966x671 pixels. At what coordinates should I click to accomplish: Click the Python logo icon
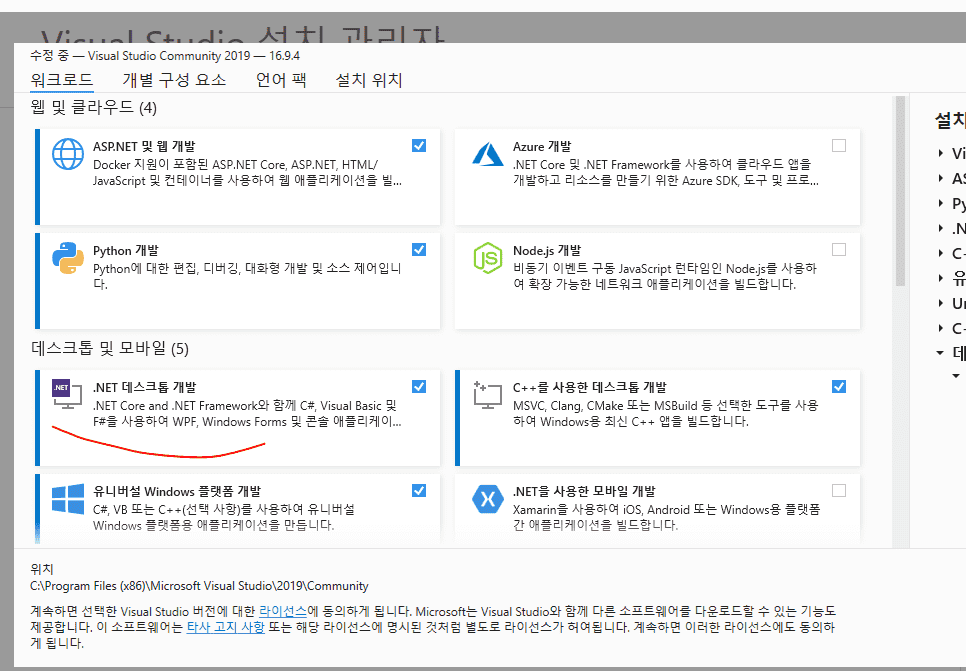click(x=68, y=258)
